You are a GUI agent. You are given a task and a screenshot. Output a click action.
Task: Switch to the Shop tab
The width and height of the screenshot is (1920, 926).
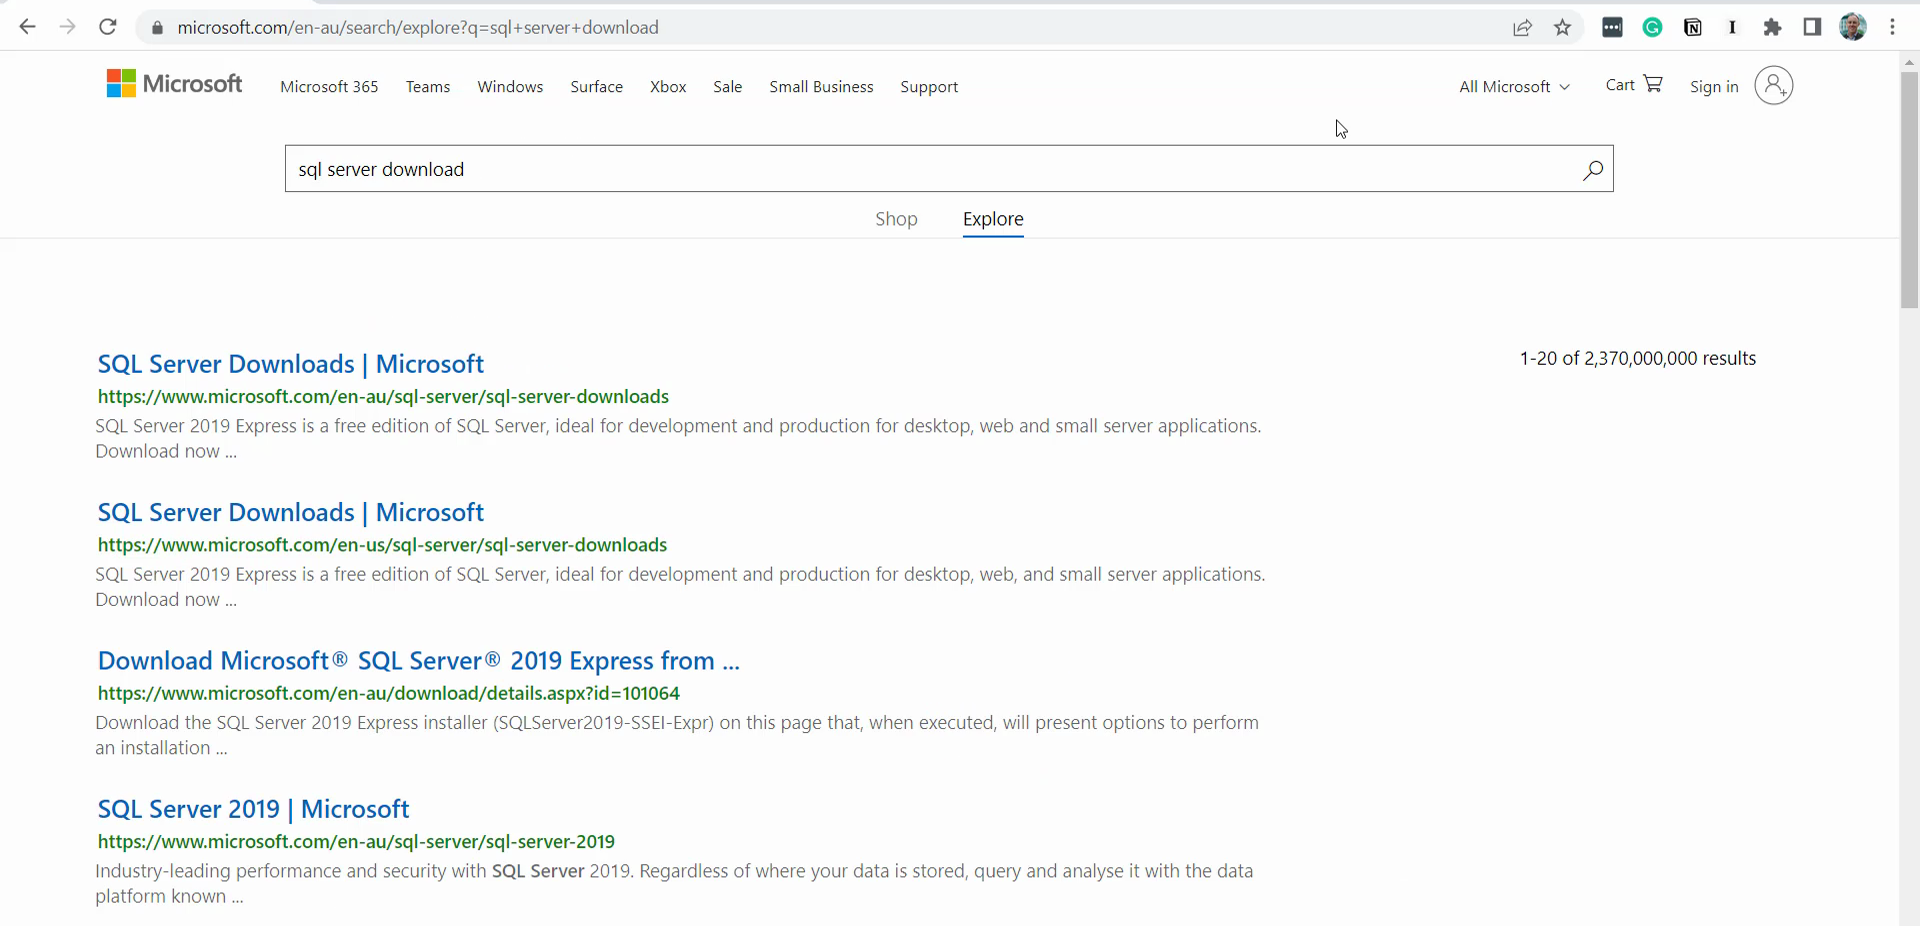896,219
